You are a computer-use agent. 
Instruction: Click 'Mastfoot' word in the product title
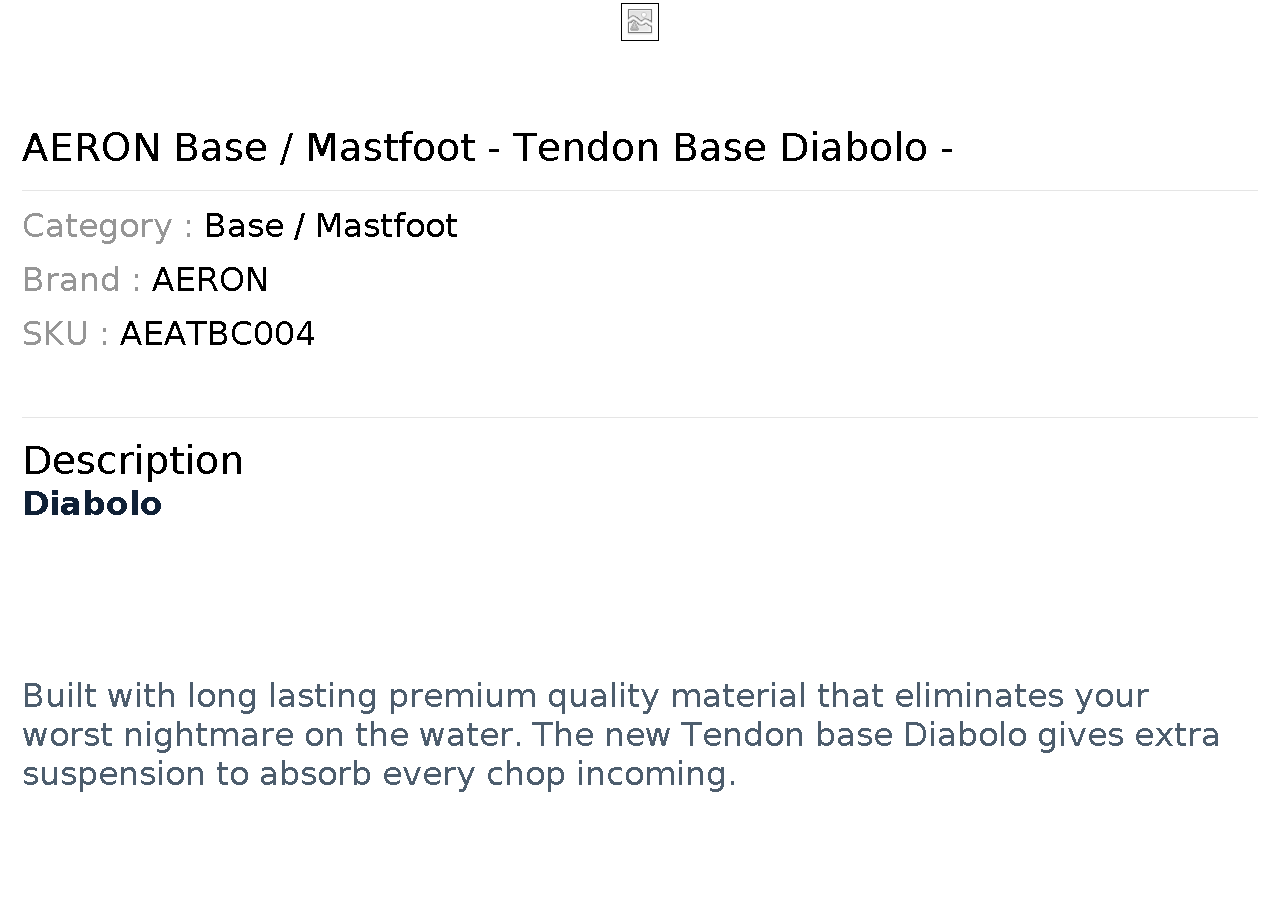click(x=391, y=148)
